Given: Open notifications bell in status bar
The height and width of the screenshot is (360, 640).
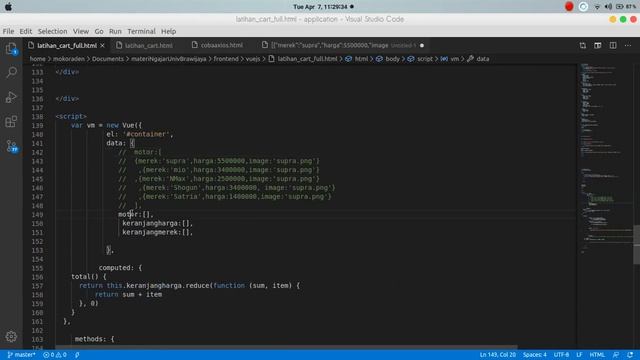Looking at the screenshot, I should click(x=630, y=355).
